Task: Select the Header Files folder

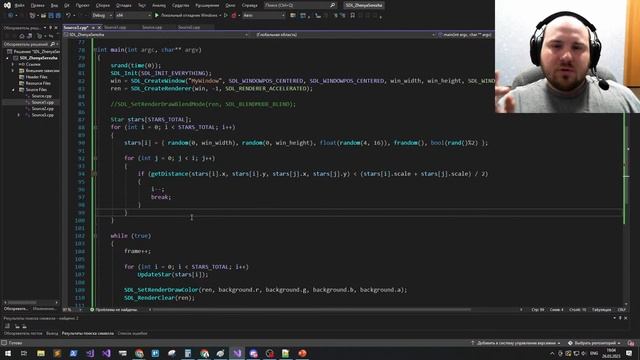Action: 36,77
